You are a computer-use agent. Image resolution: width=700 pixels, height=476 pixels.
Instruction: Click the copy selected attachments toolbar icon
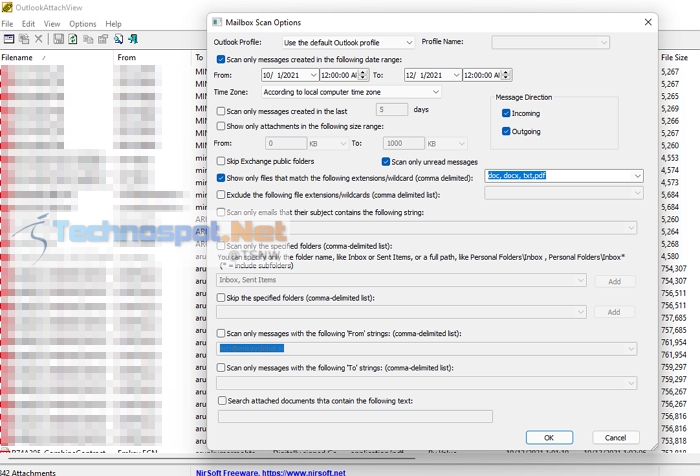click(24, 39)
